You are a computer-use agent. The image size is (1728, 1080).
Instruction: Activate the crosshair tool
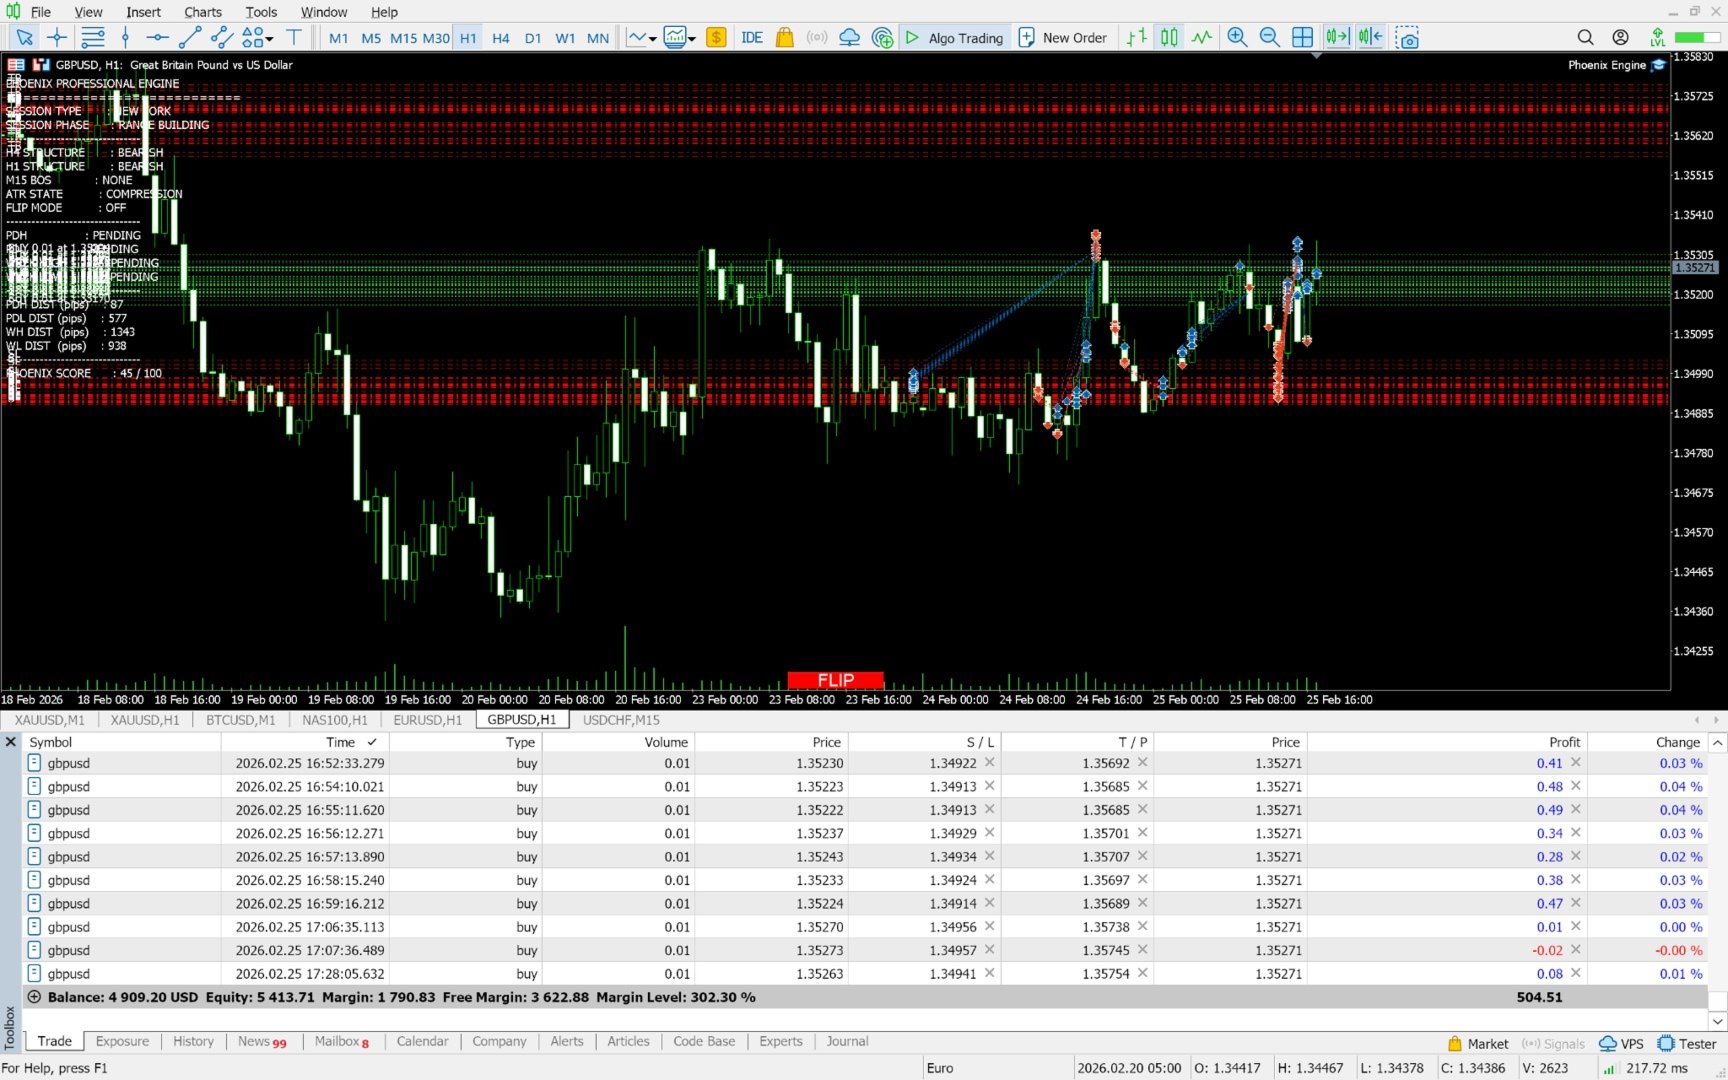[57, 38]
